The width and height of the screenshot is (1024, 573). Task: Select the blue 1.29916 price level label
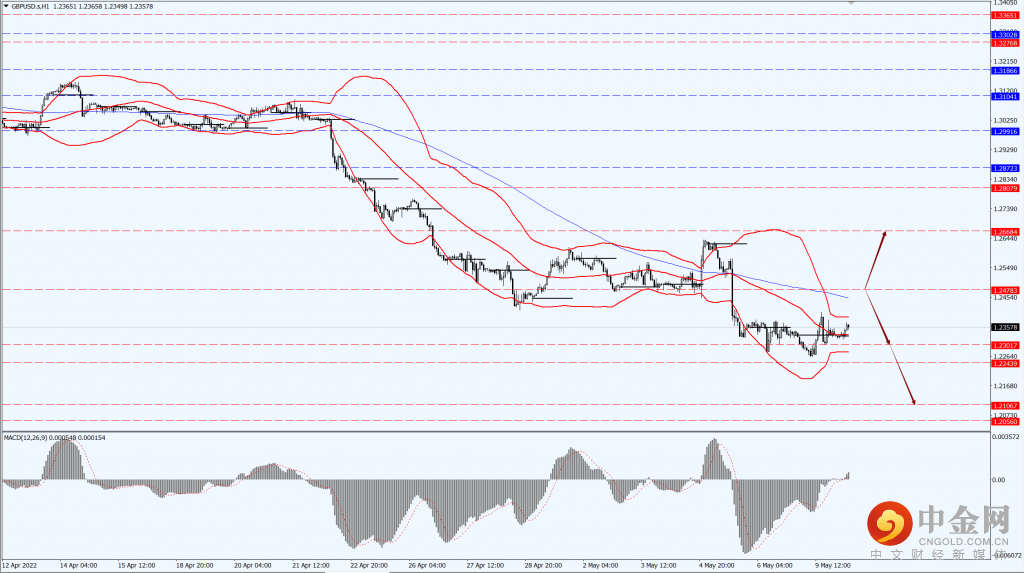pyautogui.click(x=1004, y=131)
